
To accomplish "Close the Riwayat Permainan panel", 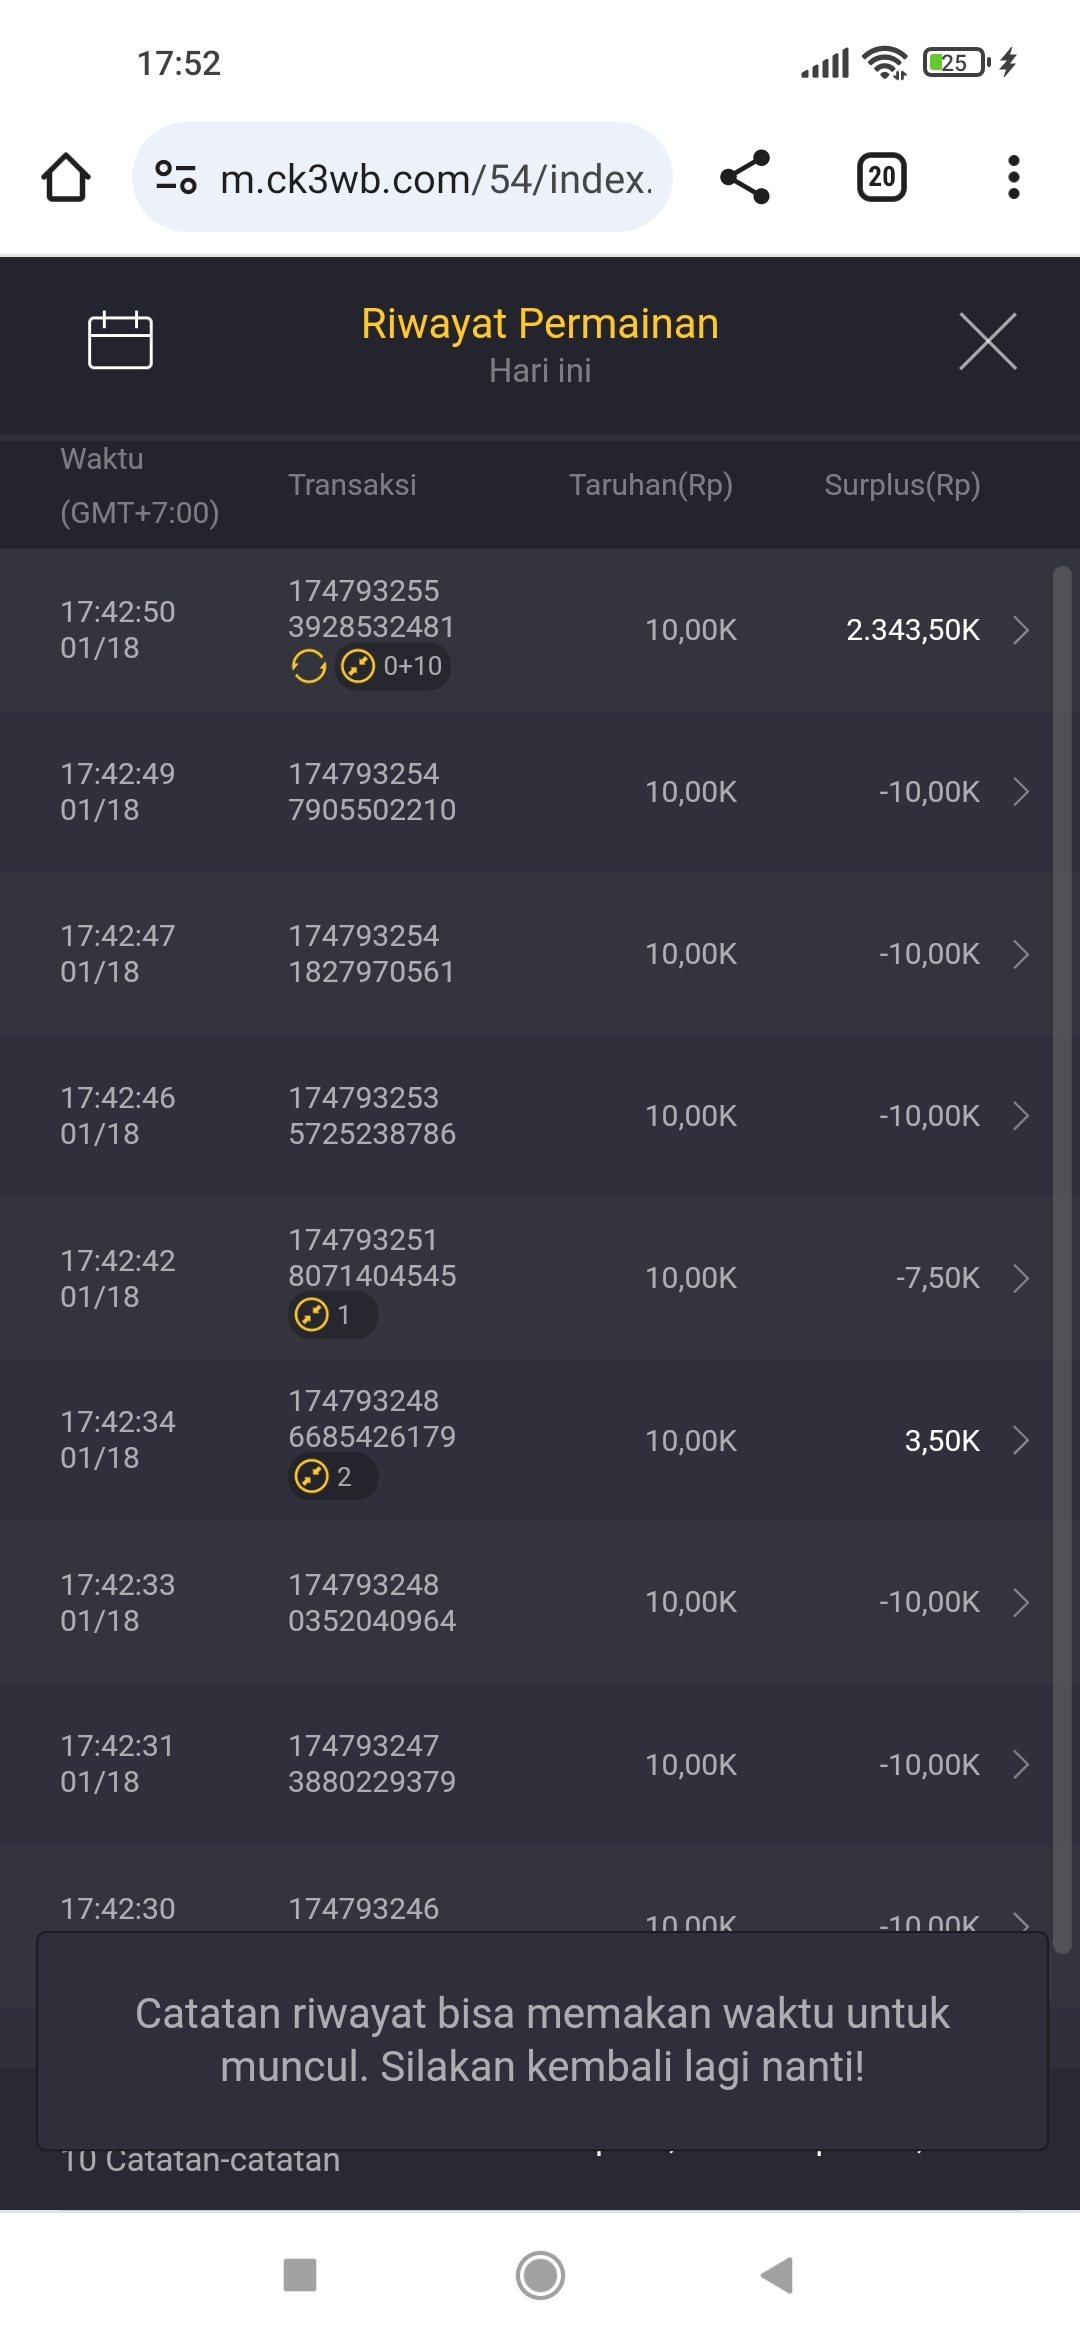I will [987, 341].
